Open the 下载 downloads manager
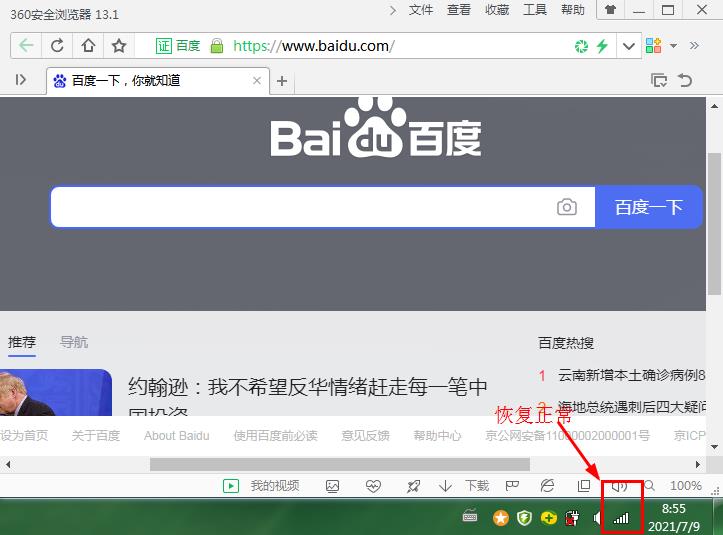Screen dimensions: 723x535 [x=464, y=486]
